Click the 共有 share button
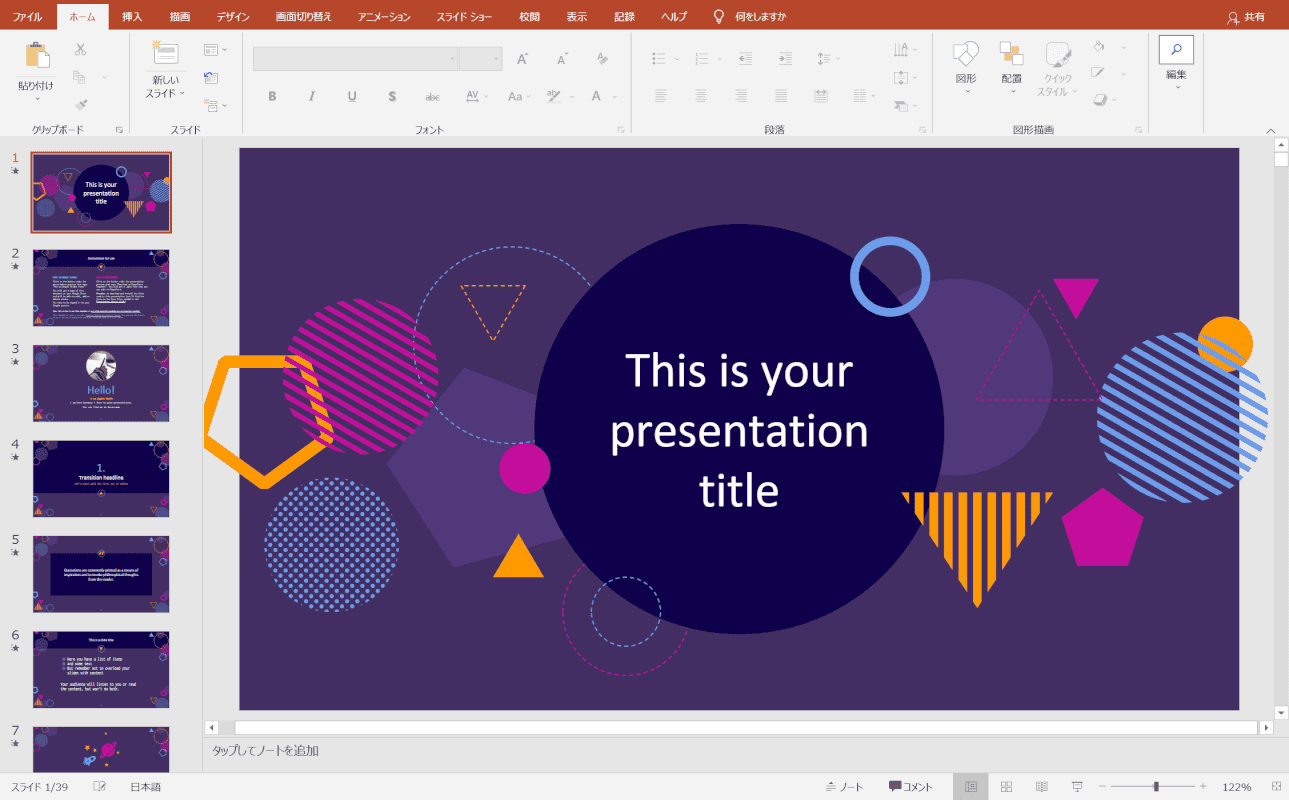 click(x=1246, y=17)
